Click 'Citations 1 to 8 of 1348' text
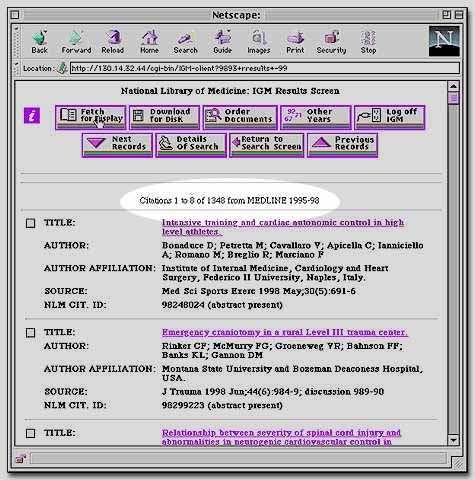The width and height of the screenshot is (475, 480). click(229, 201)
